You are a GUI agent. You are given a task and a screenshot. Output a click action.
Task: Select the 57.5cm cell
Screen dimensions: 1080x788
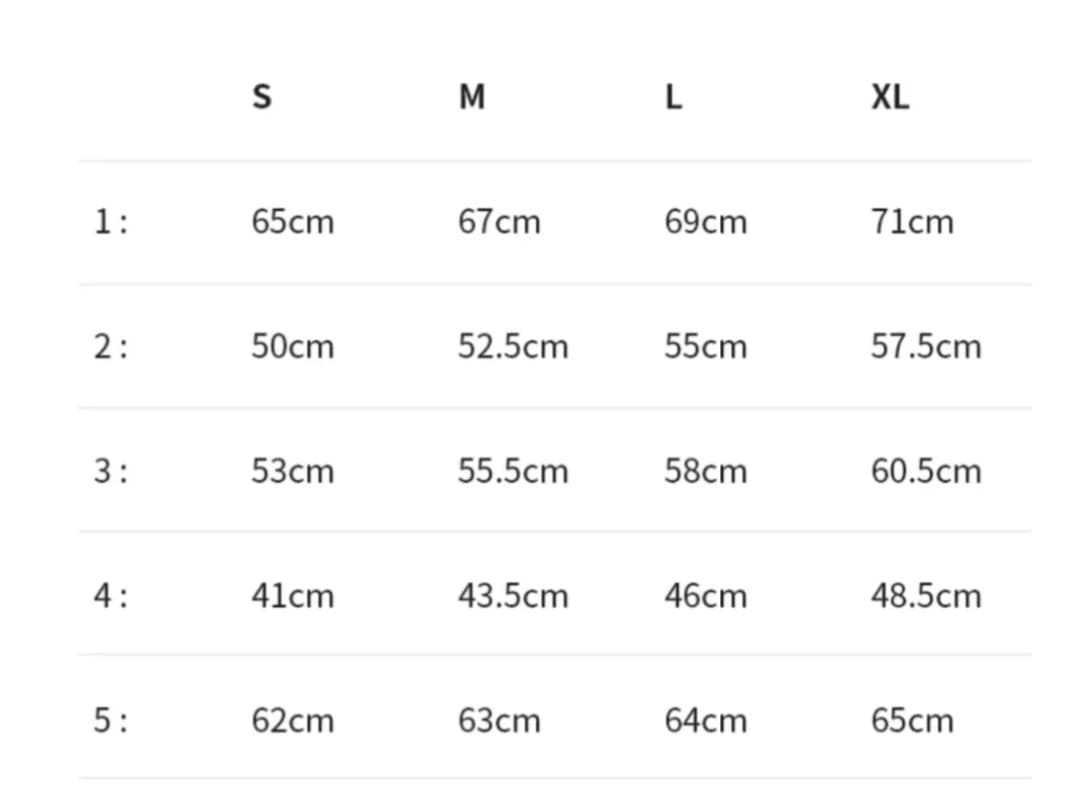coord(926,346)
